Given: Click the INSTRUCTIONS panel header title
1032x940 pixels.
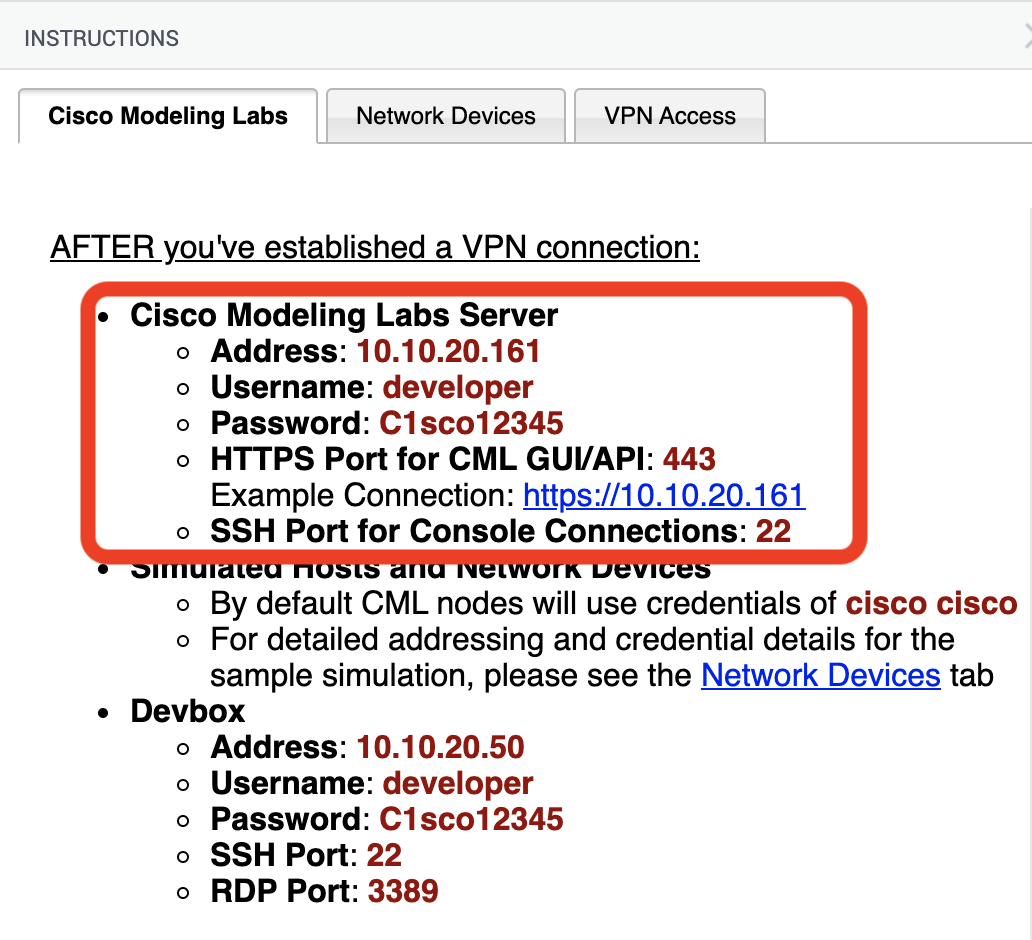Looking at the screenshot, I should point(102,39).
